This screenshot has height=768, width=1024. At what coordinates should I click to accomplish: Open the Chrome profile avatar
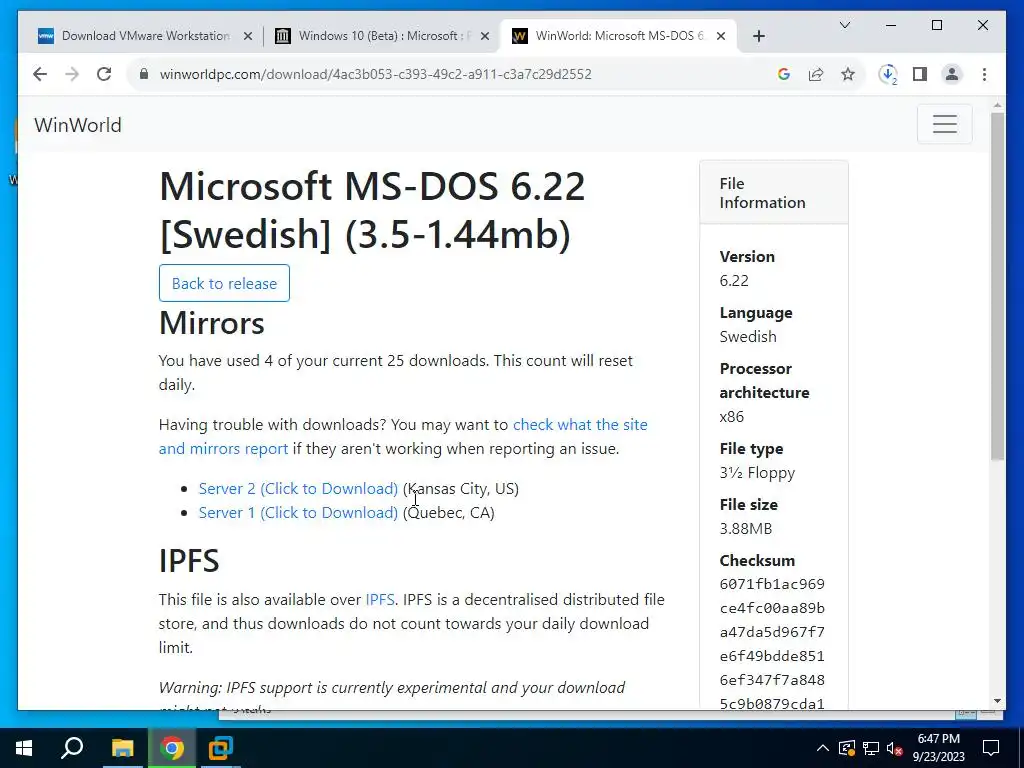(x=952, y=74)
